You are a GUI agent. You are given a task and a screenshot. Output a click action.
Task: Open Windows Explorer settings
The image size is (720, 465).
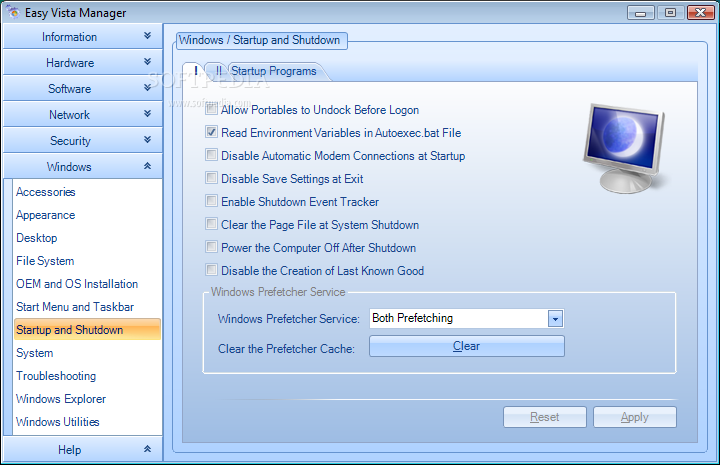(x=61, y=399)
